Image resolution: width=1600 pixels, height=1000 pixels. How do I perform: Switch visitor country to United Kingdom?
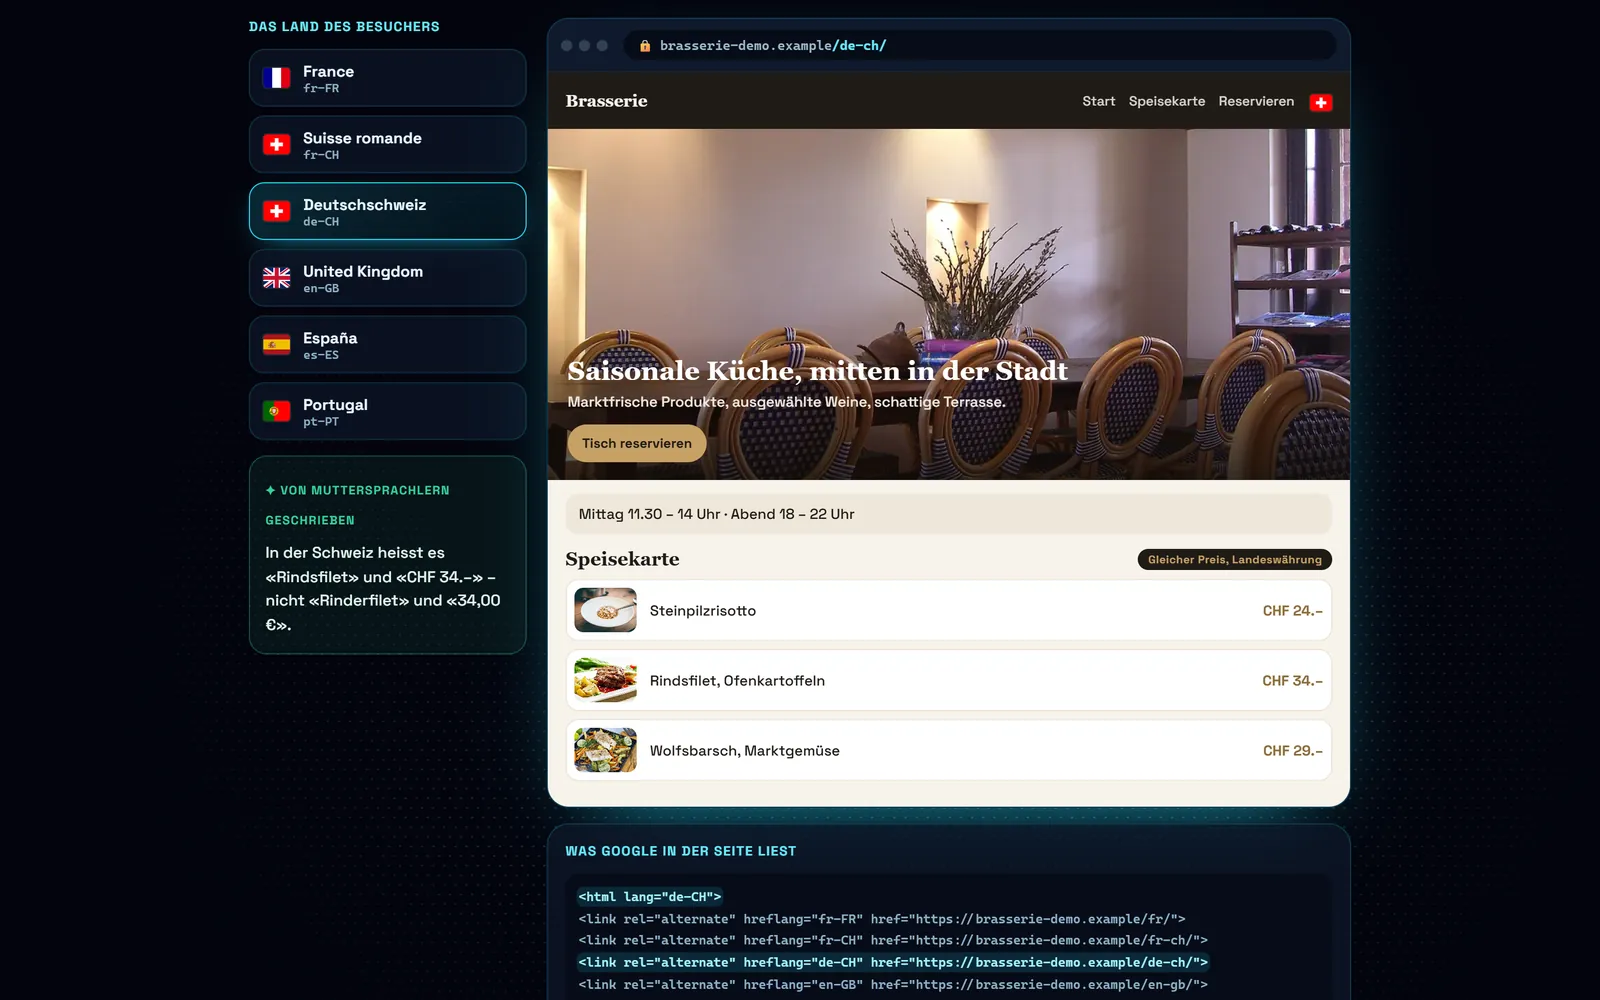[x=387, y=278]
